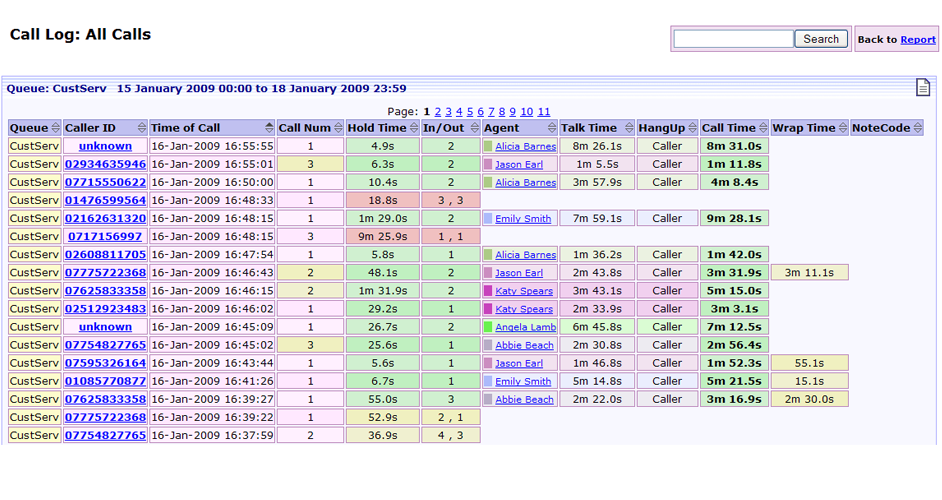The height and width of the screenshot is (500, 942).
Task: Sort by Hold Time column arrows
Action: point(413,127)
